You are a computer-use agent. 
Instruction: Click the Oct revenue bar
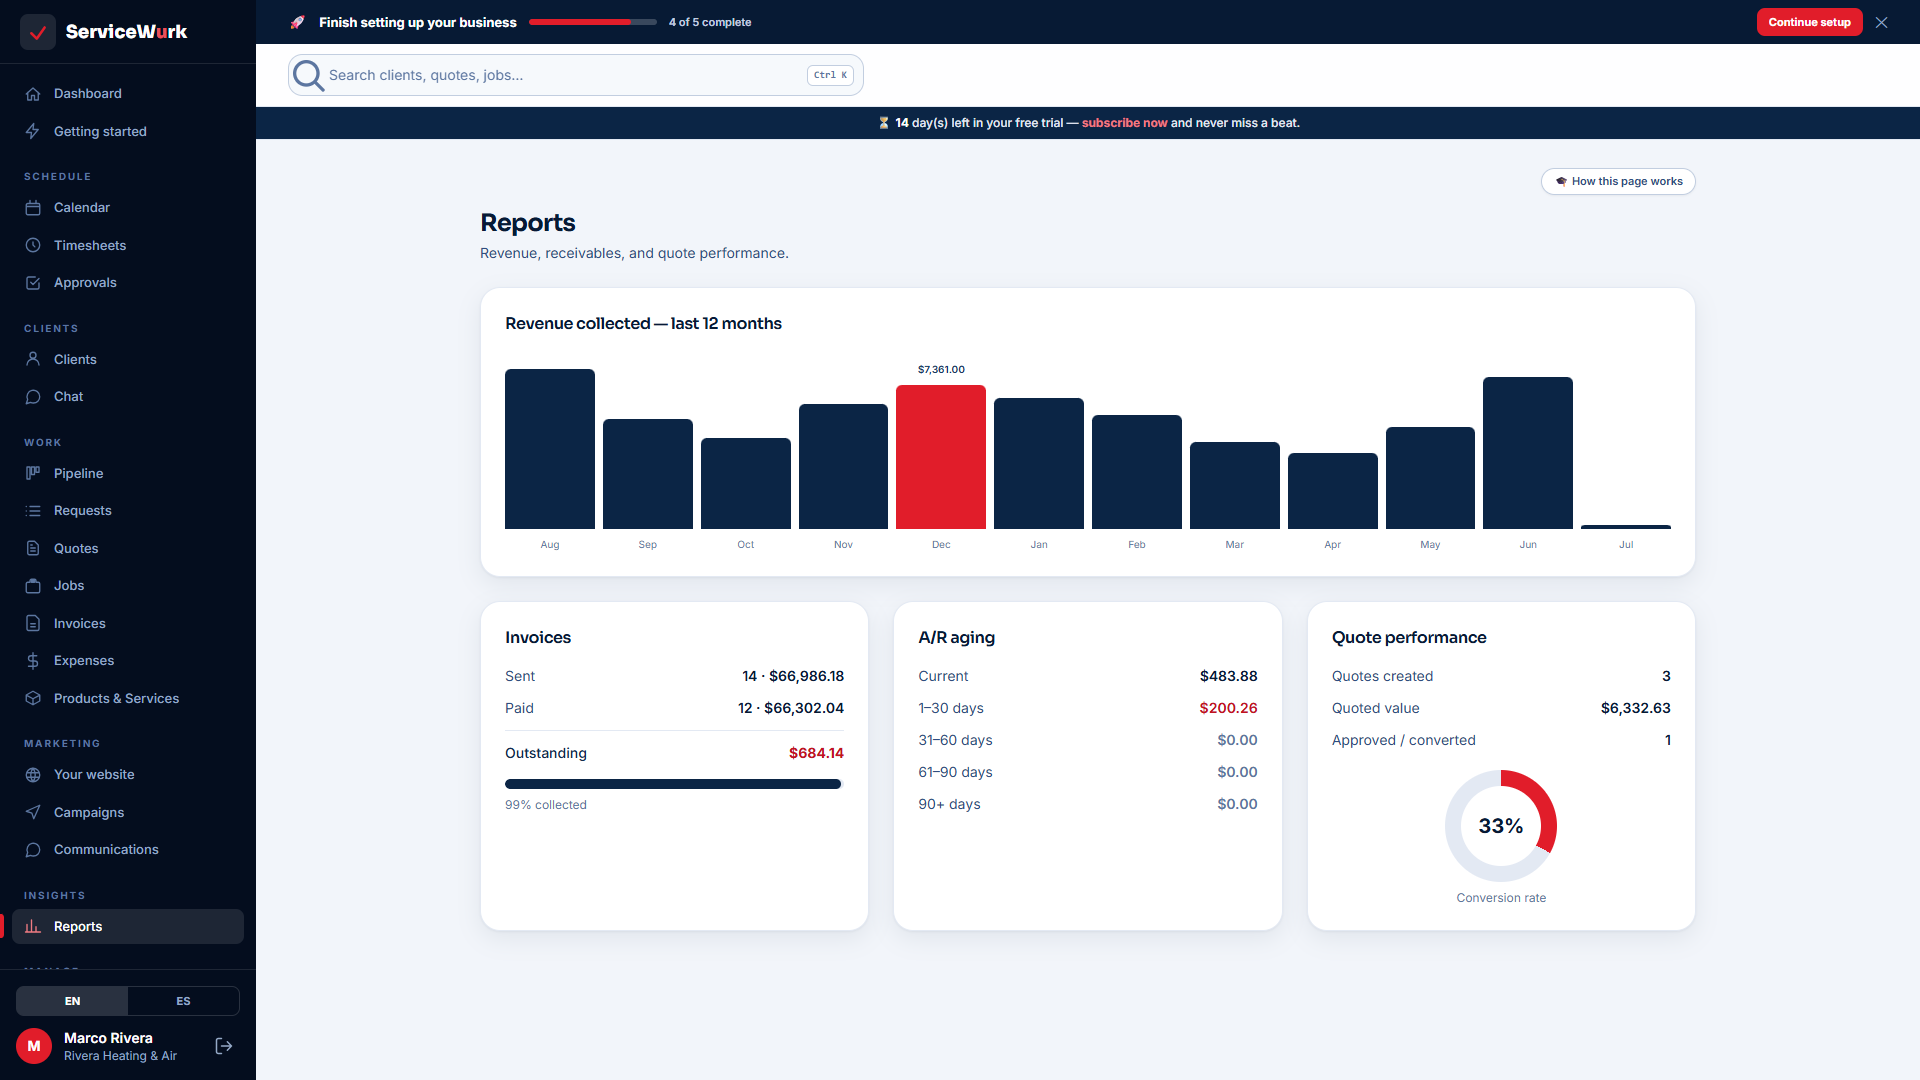click(x=746, y=483)
